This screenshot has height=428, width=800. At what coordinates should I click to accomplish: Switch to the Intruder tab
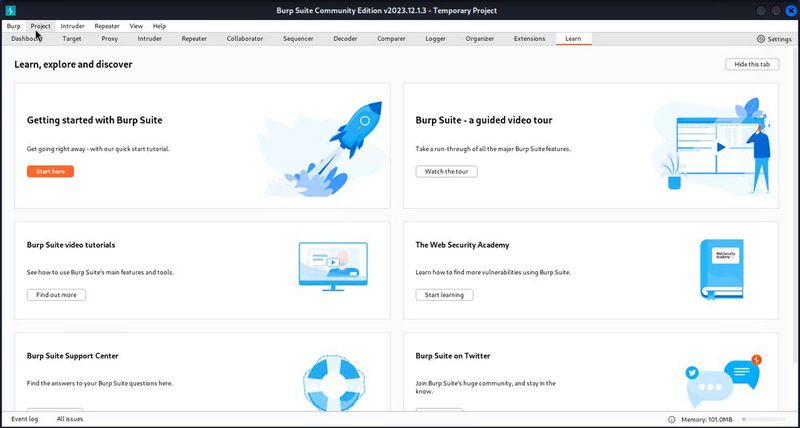tap(149, 39)
